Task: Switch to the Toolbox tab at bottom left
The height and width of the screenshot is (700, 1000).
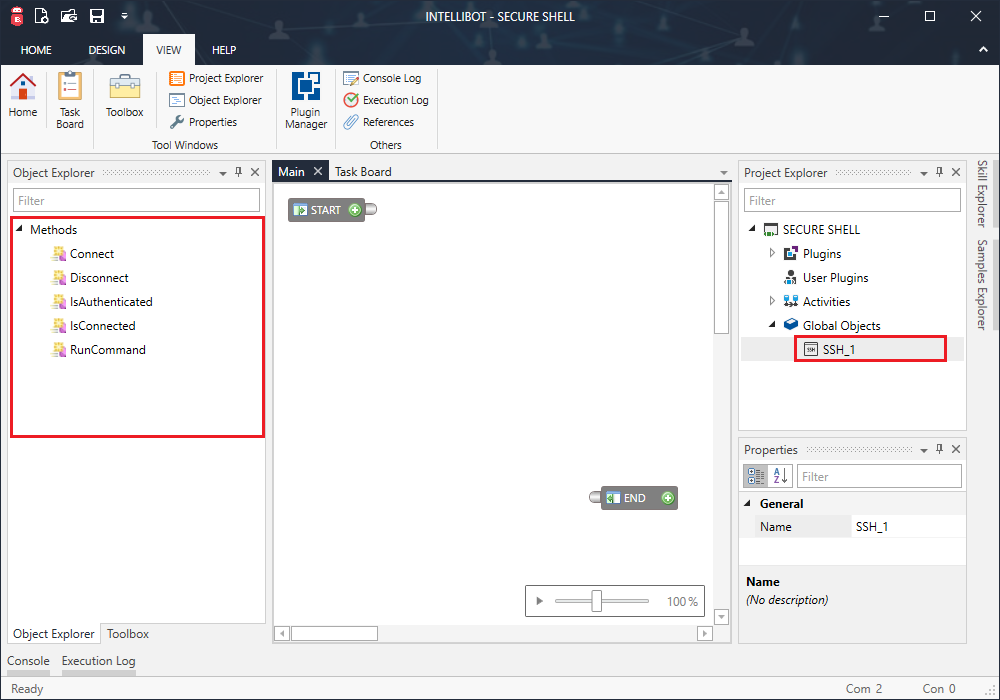Action: point(127,633)
